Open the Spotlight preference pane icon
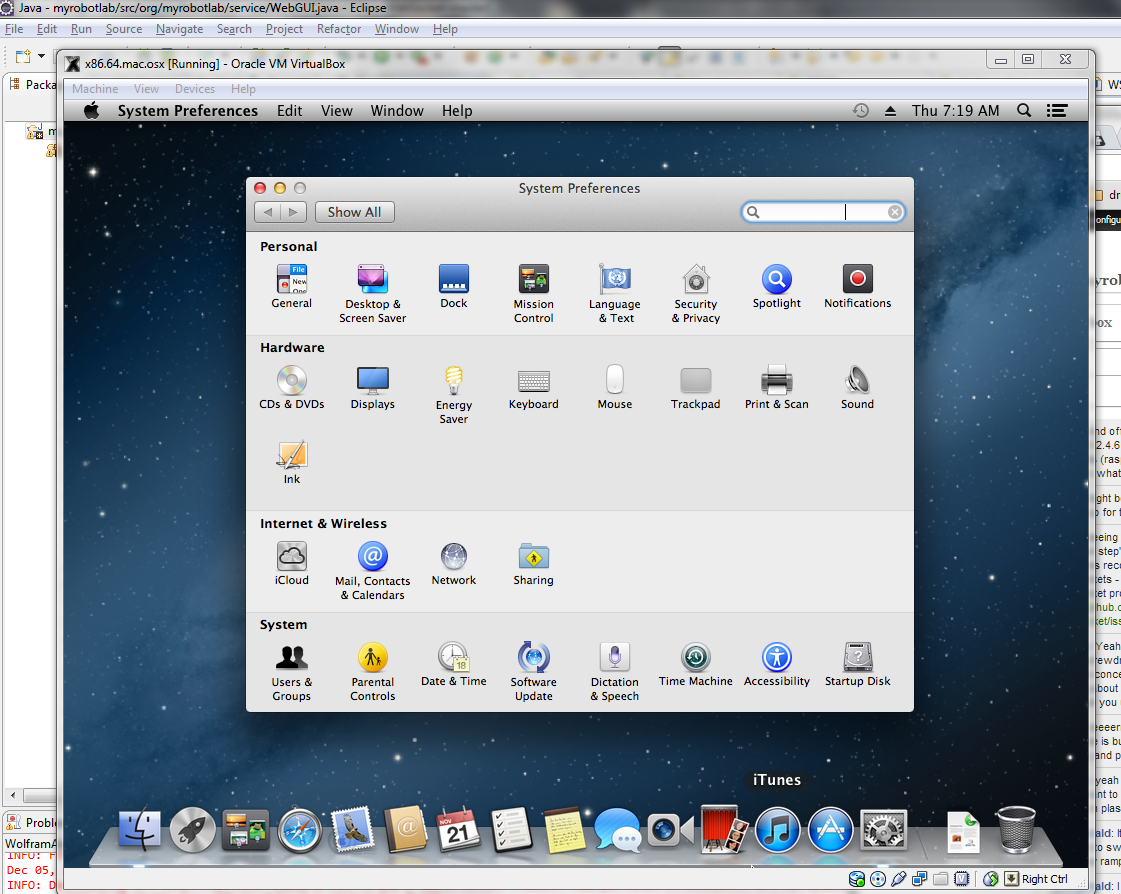Viewport: 1121px width, 894px height. coord(776,286)
